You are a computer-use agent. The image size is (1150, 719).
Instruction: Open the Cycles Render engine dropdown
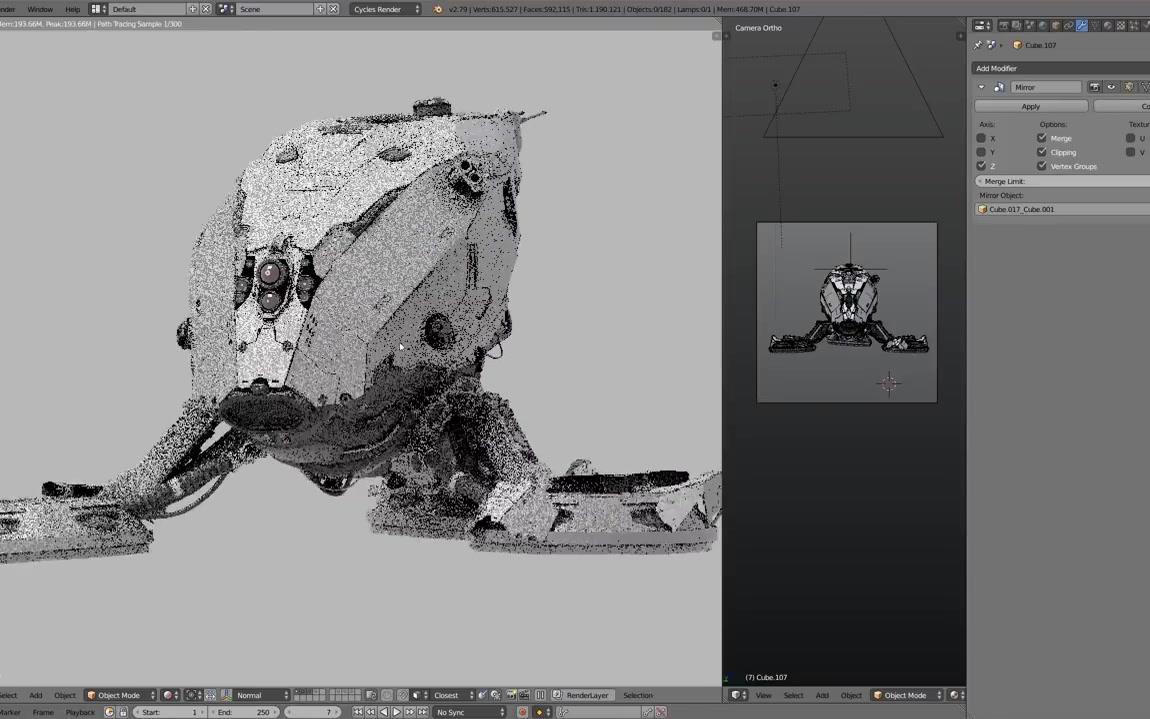386,9
